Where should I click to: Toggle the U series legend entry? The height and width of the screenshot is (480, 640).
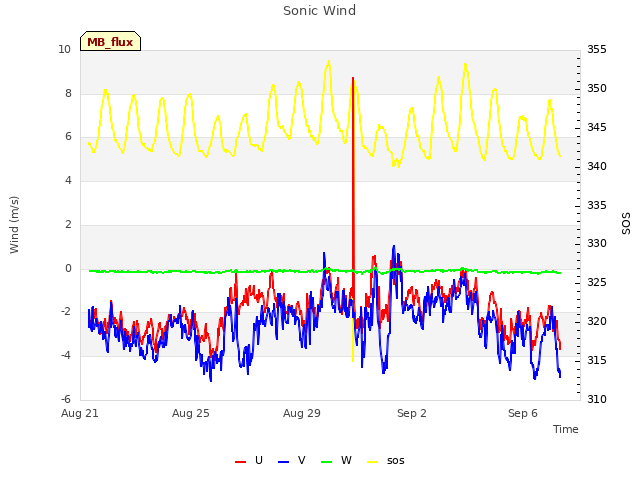249,461
